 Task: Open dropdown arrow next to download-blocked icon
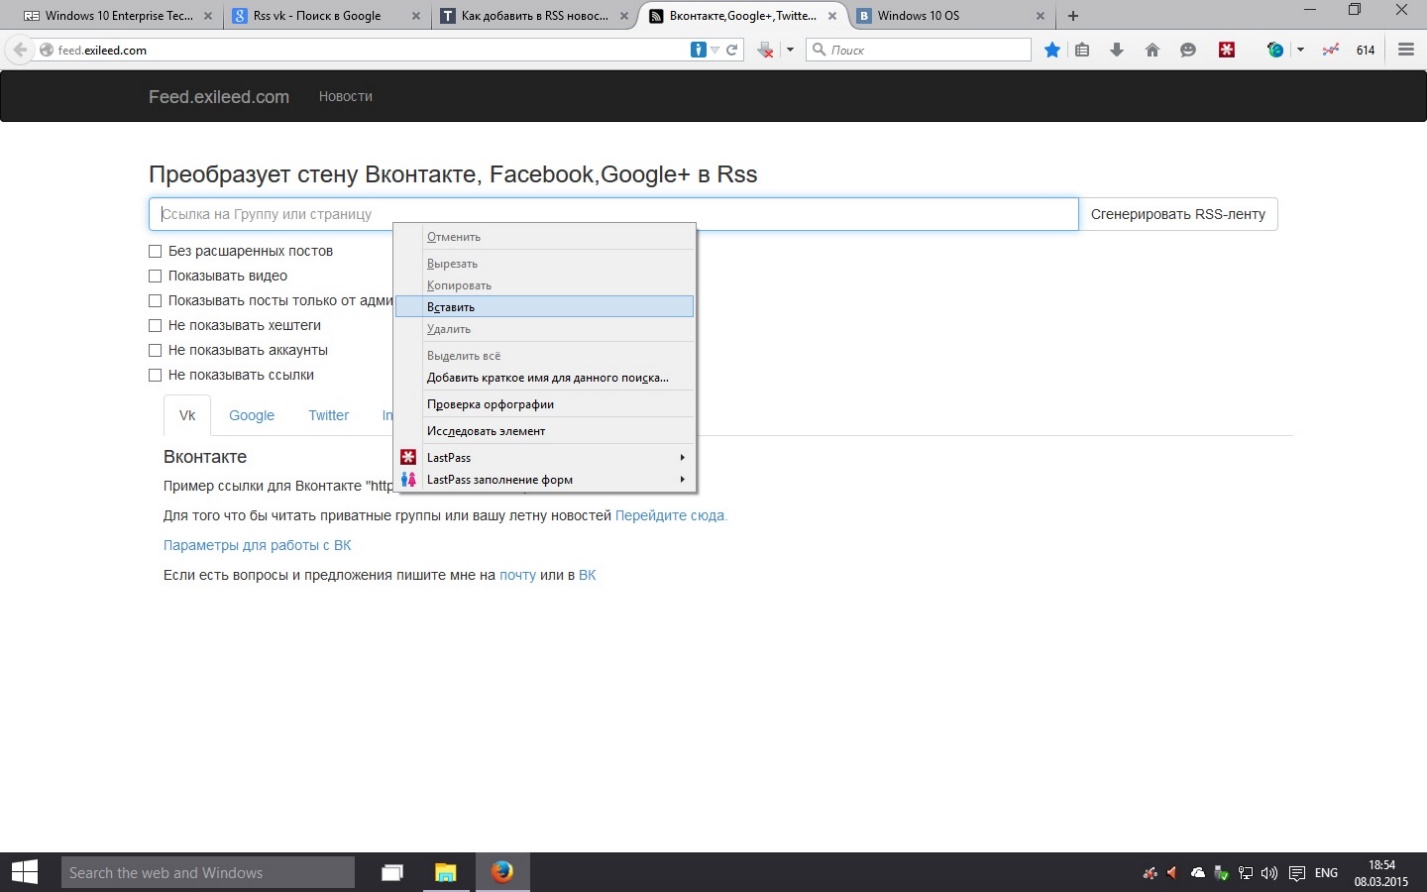(790, 50)
